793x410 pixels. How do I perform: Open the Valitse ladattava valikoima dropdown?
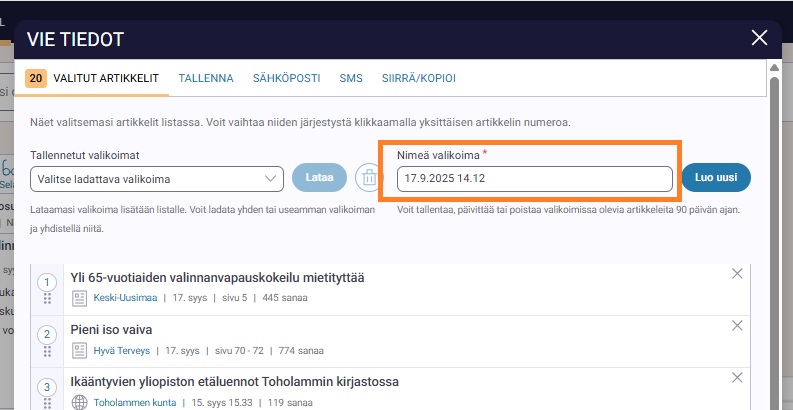click(157, 179)
